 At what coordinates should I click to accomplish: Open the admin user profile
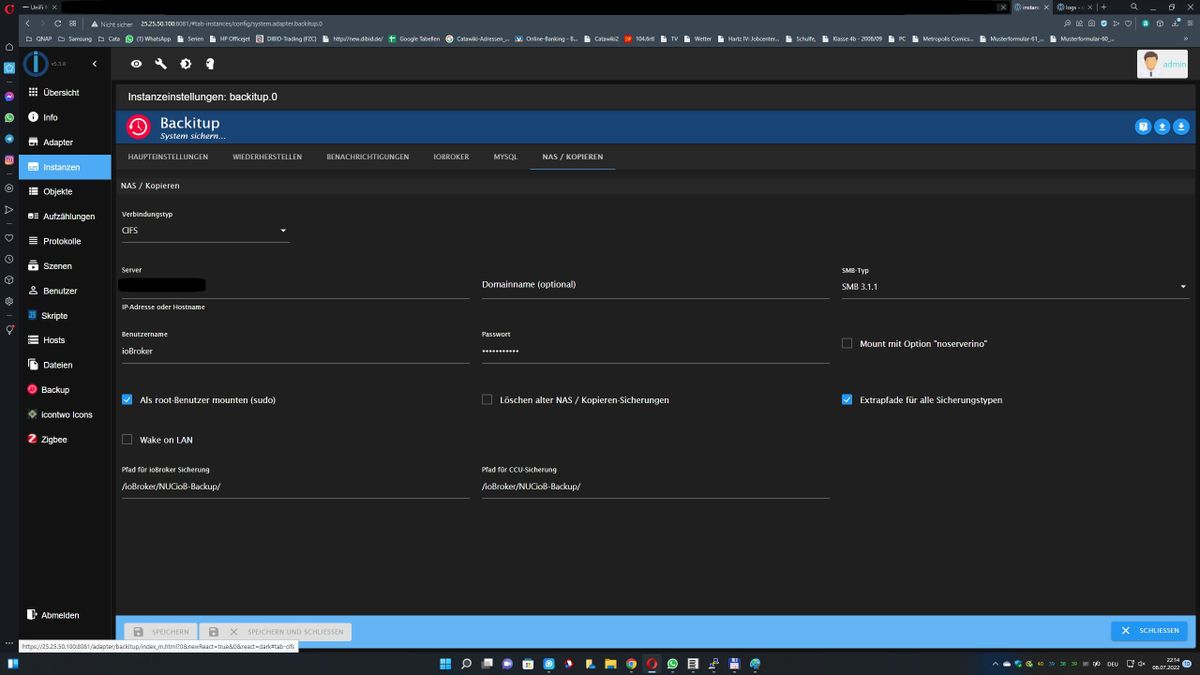[1162, 64]
